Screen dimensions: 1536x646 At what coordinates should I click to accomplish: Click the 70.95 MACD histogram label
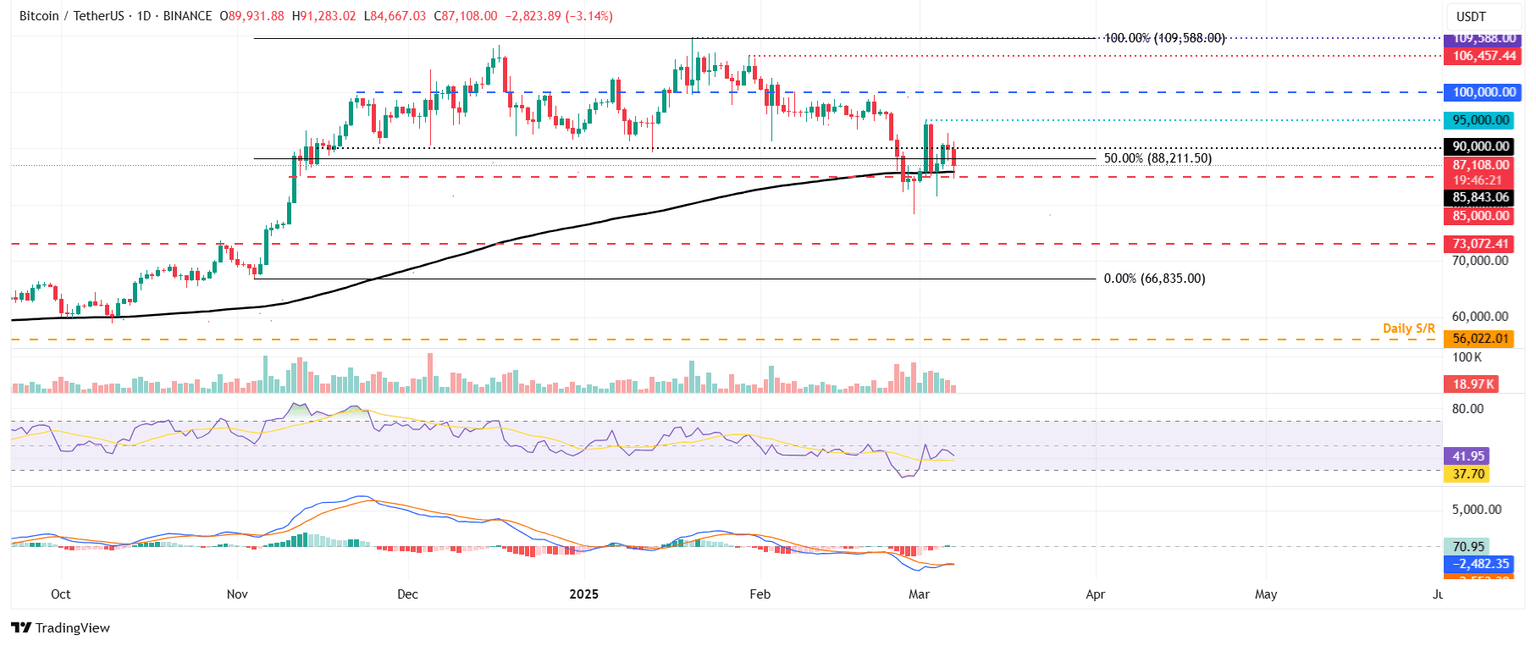coord(1467,546)
